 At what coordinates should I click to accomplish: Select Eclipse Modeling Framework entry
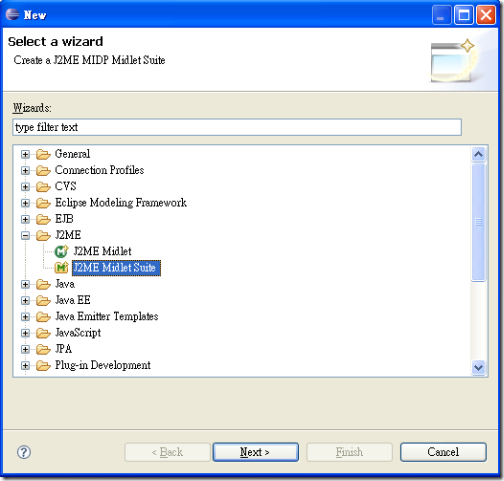click(x=121, y=203)
